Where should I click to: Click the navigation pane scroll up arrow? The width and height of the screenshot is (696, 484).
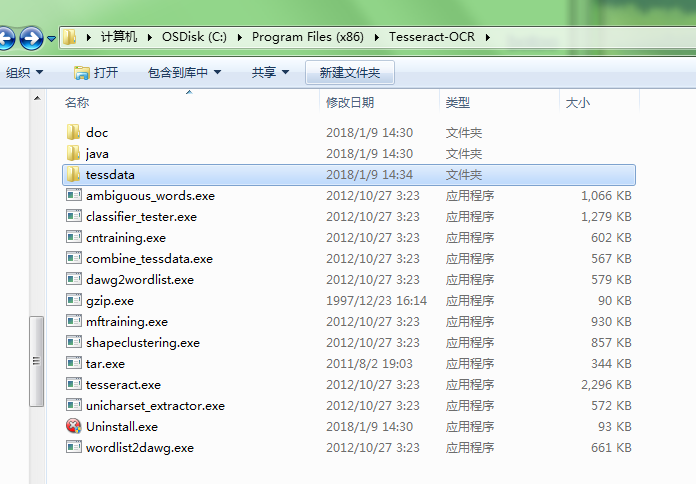(x=37, y=98)
